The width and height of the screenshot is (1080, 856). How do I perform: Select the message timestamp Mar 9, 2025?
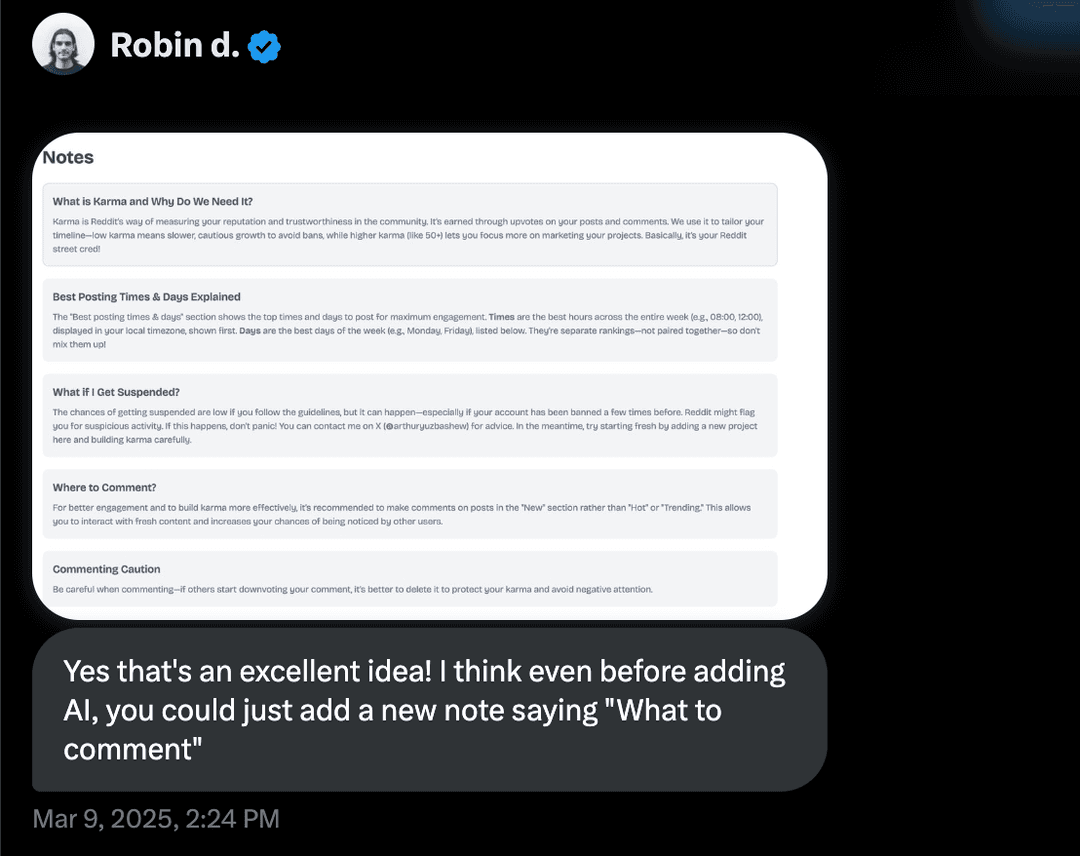155,818
